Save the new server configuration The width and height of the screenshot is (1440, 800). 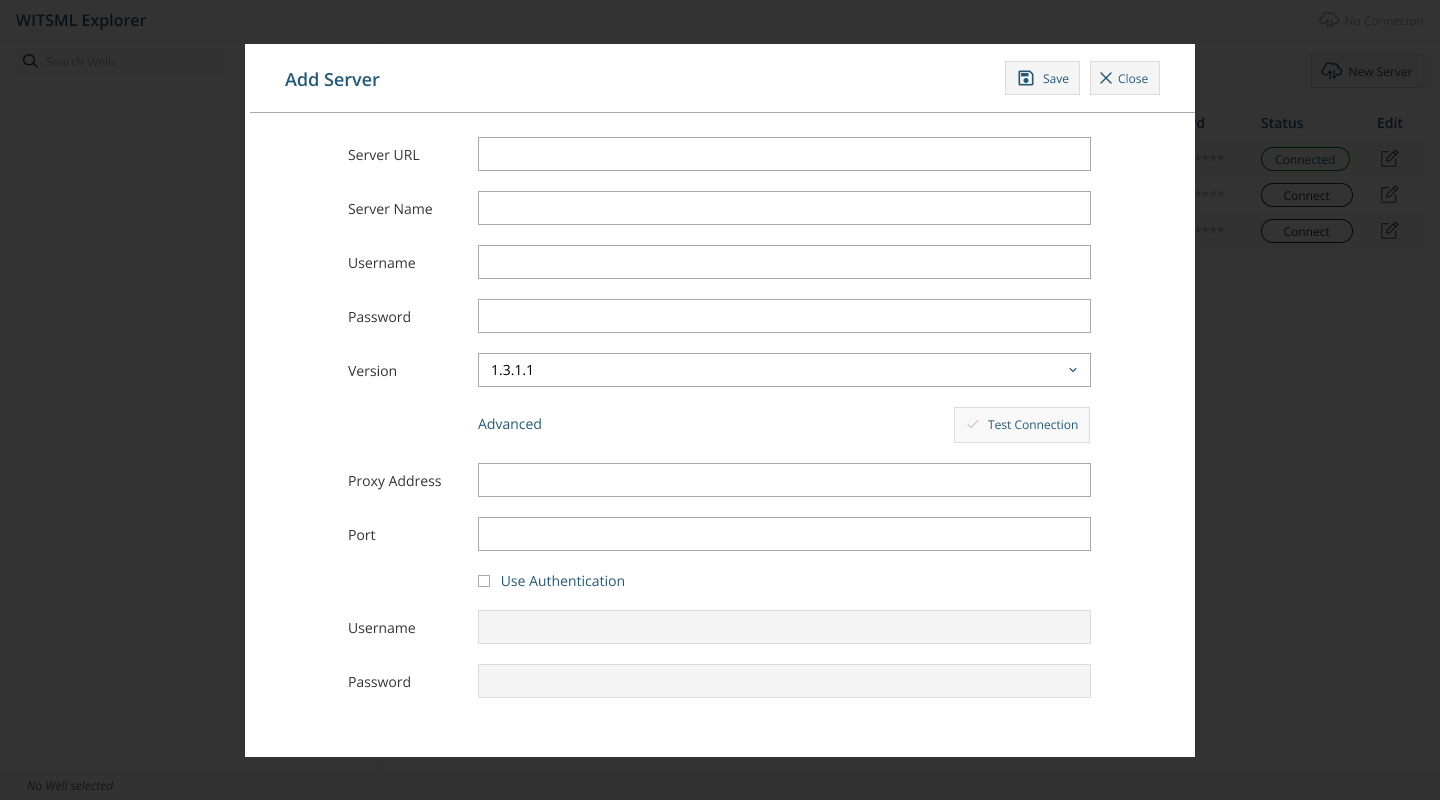(x=1042, y=78)
